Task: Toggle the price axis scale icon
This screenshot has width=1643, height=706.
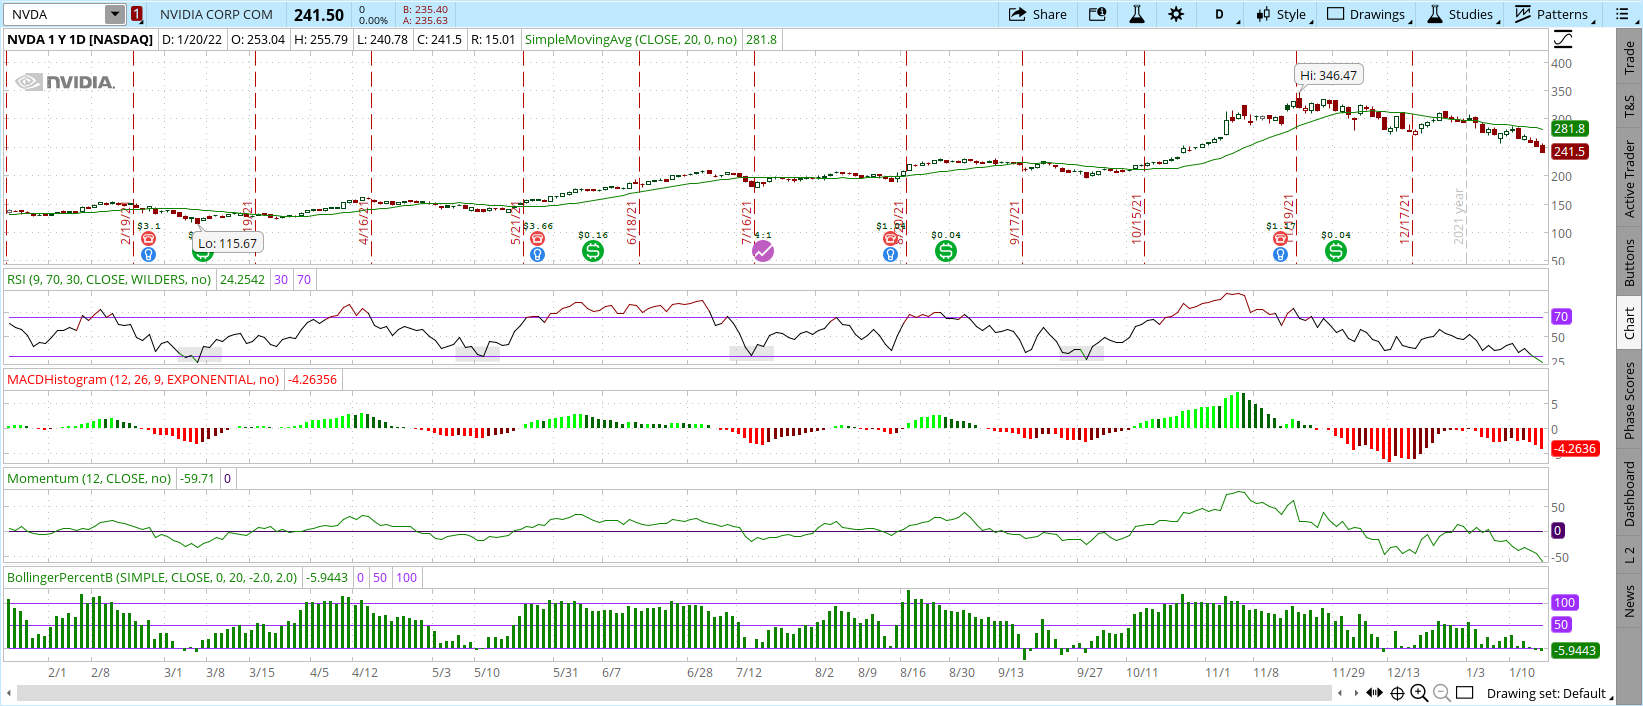Action: tap(1563, 39)
